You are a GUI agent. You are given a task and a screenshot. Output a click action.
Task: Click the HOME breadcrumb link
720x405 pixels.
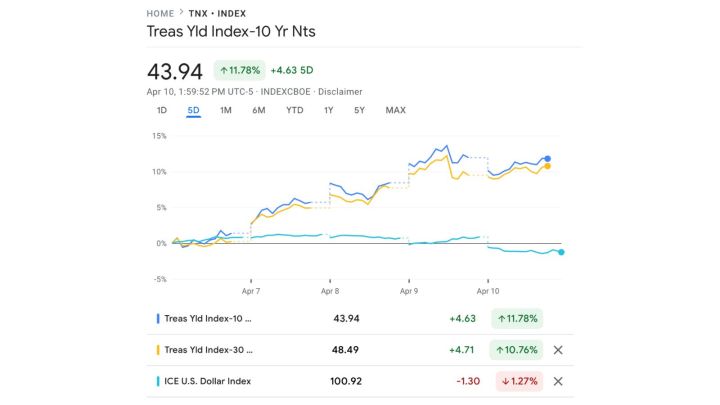point(160,14)
